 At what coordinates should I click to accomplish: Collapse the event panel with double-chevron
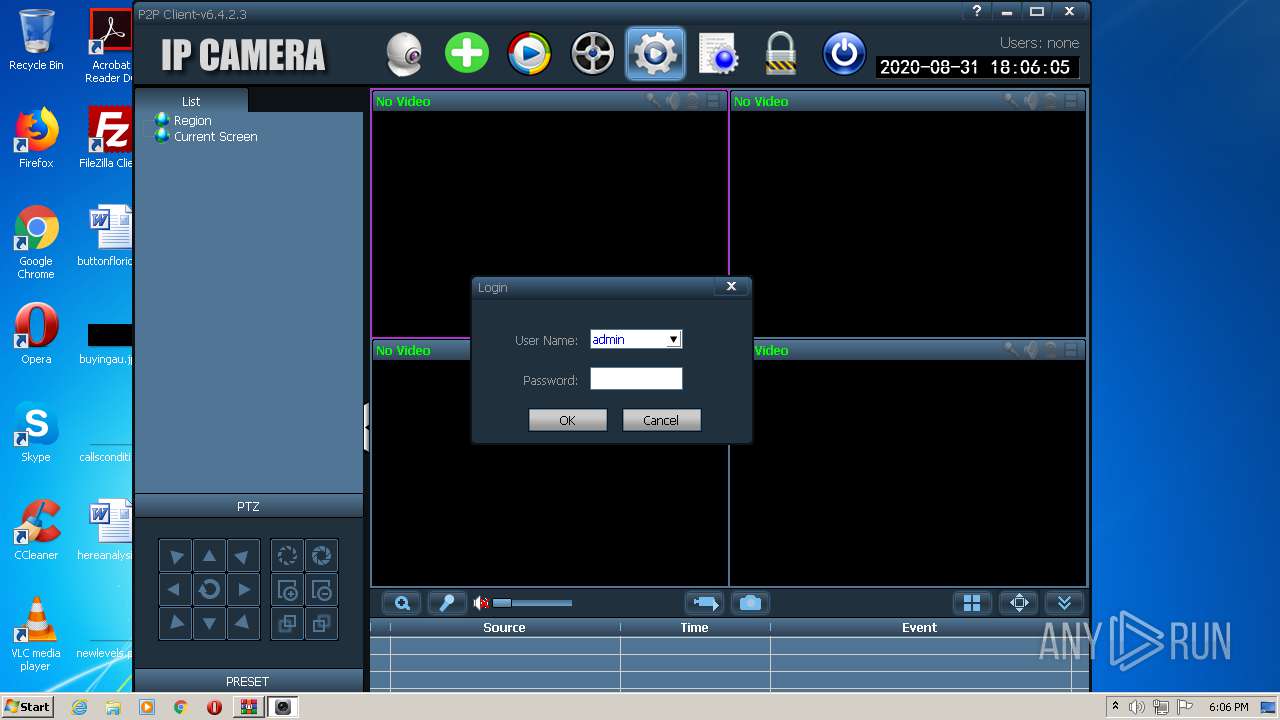(x=1065, y=603)
